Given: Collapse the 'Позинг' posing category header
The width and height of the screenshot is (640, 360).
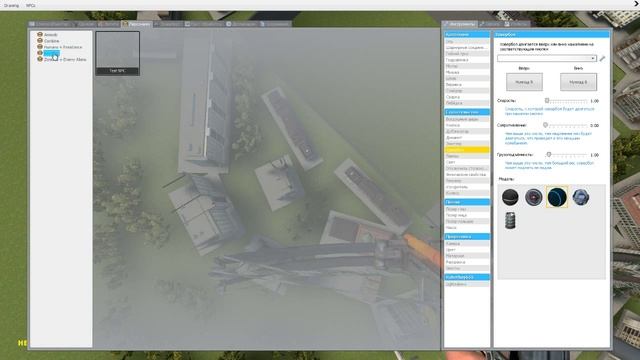Looking at the screenshot, I should [x=467, y=202].
